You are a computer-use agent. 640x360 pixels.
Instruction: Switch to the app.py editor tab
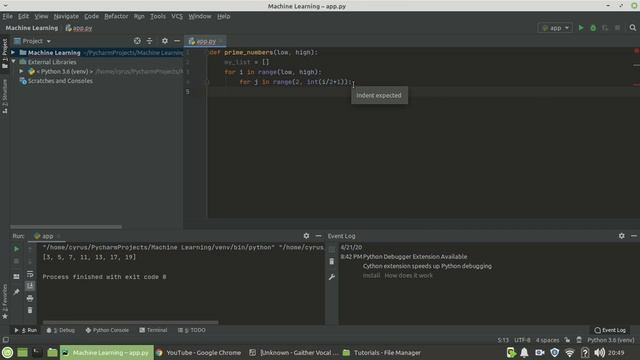205,41
